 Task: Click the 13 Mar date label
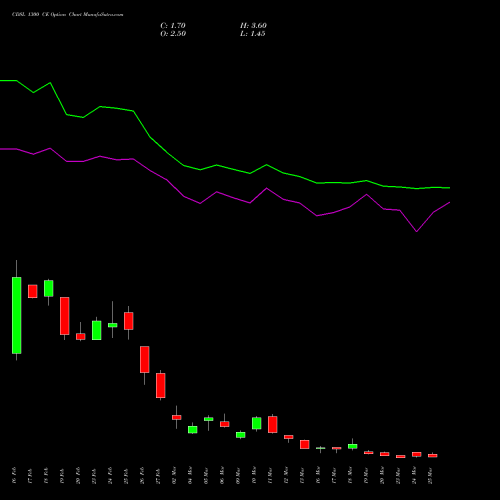[302, 476]
